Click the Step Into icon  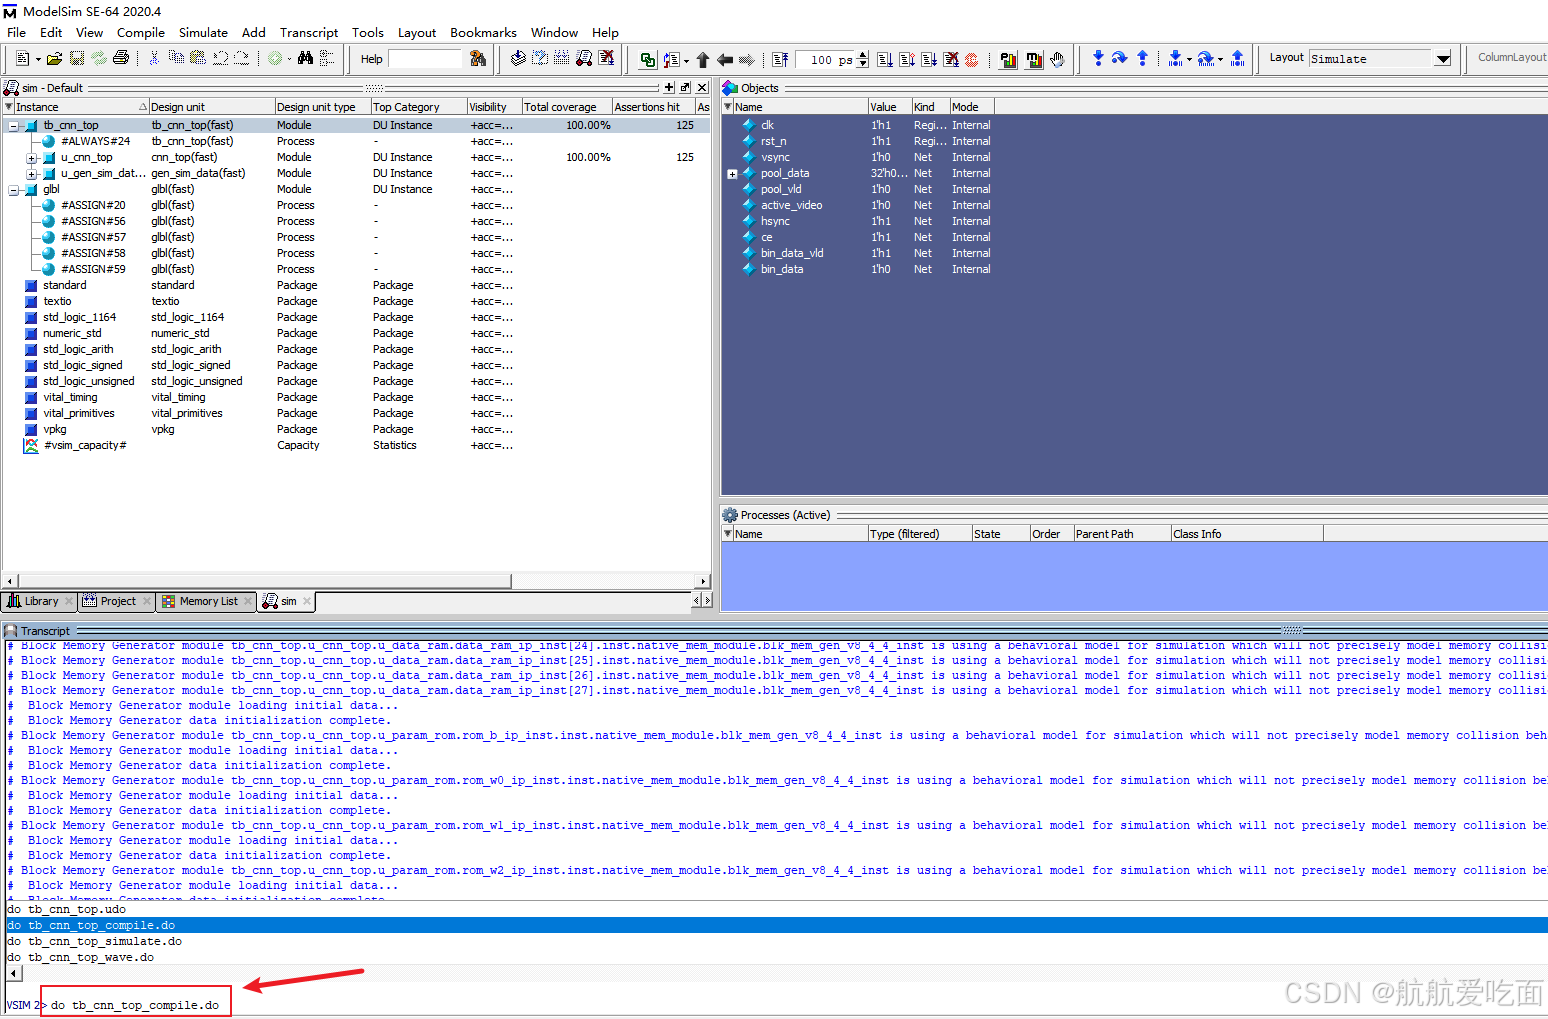point(1098,59)
